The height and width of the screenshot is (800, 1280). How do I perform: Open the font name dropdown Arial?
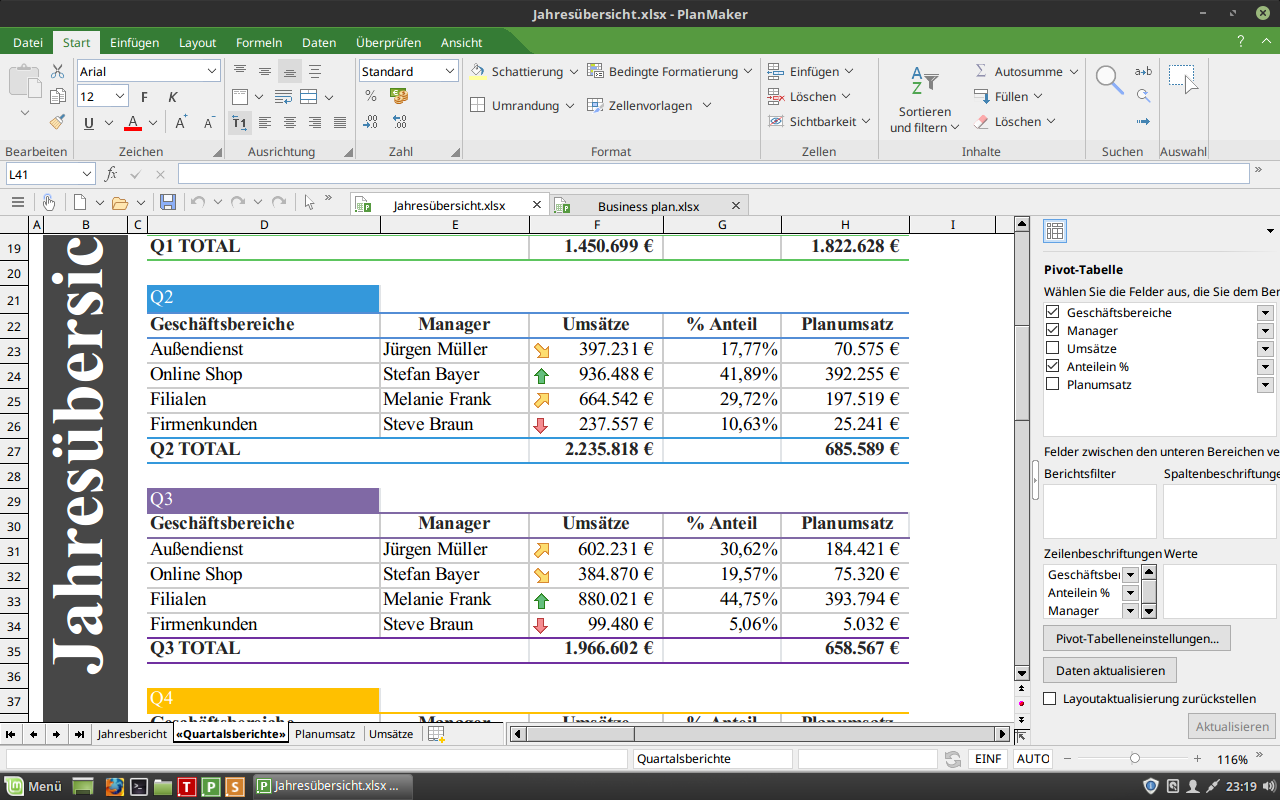tap(212, 72)
